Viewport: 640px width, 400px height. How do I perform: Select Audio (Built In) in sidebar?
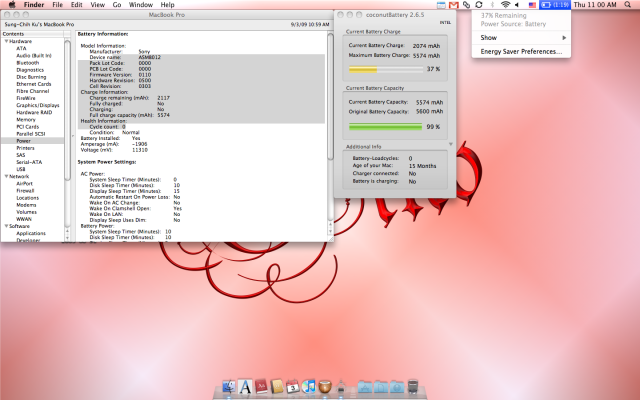[34, 56]
